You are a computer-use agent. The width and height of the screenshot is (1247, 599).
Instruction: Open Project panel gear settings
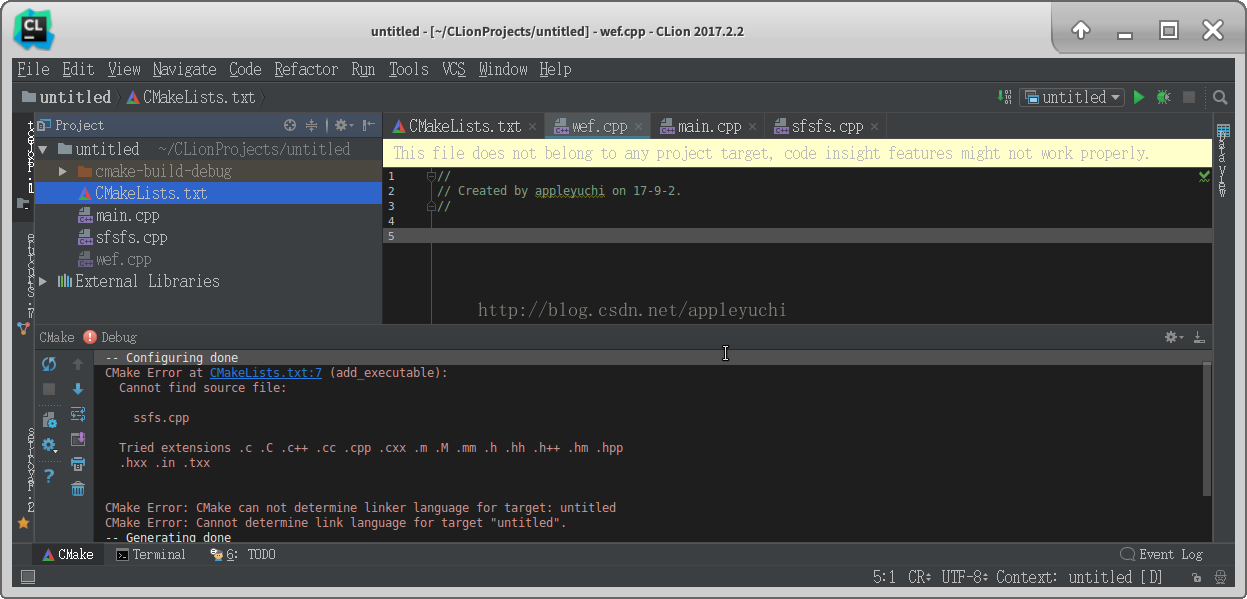[343, 125]
